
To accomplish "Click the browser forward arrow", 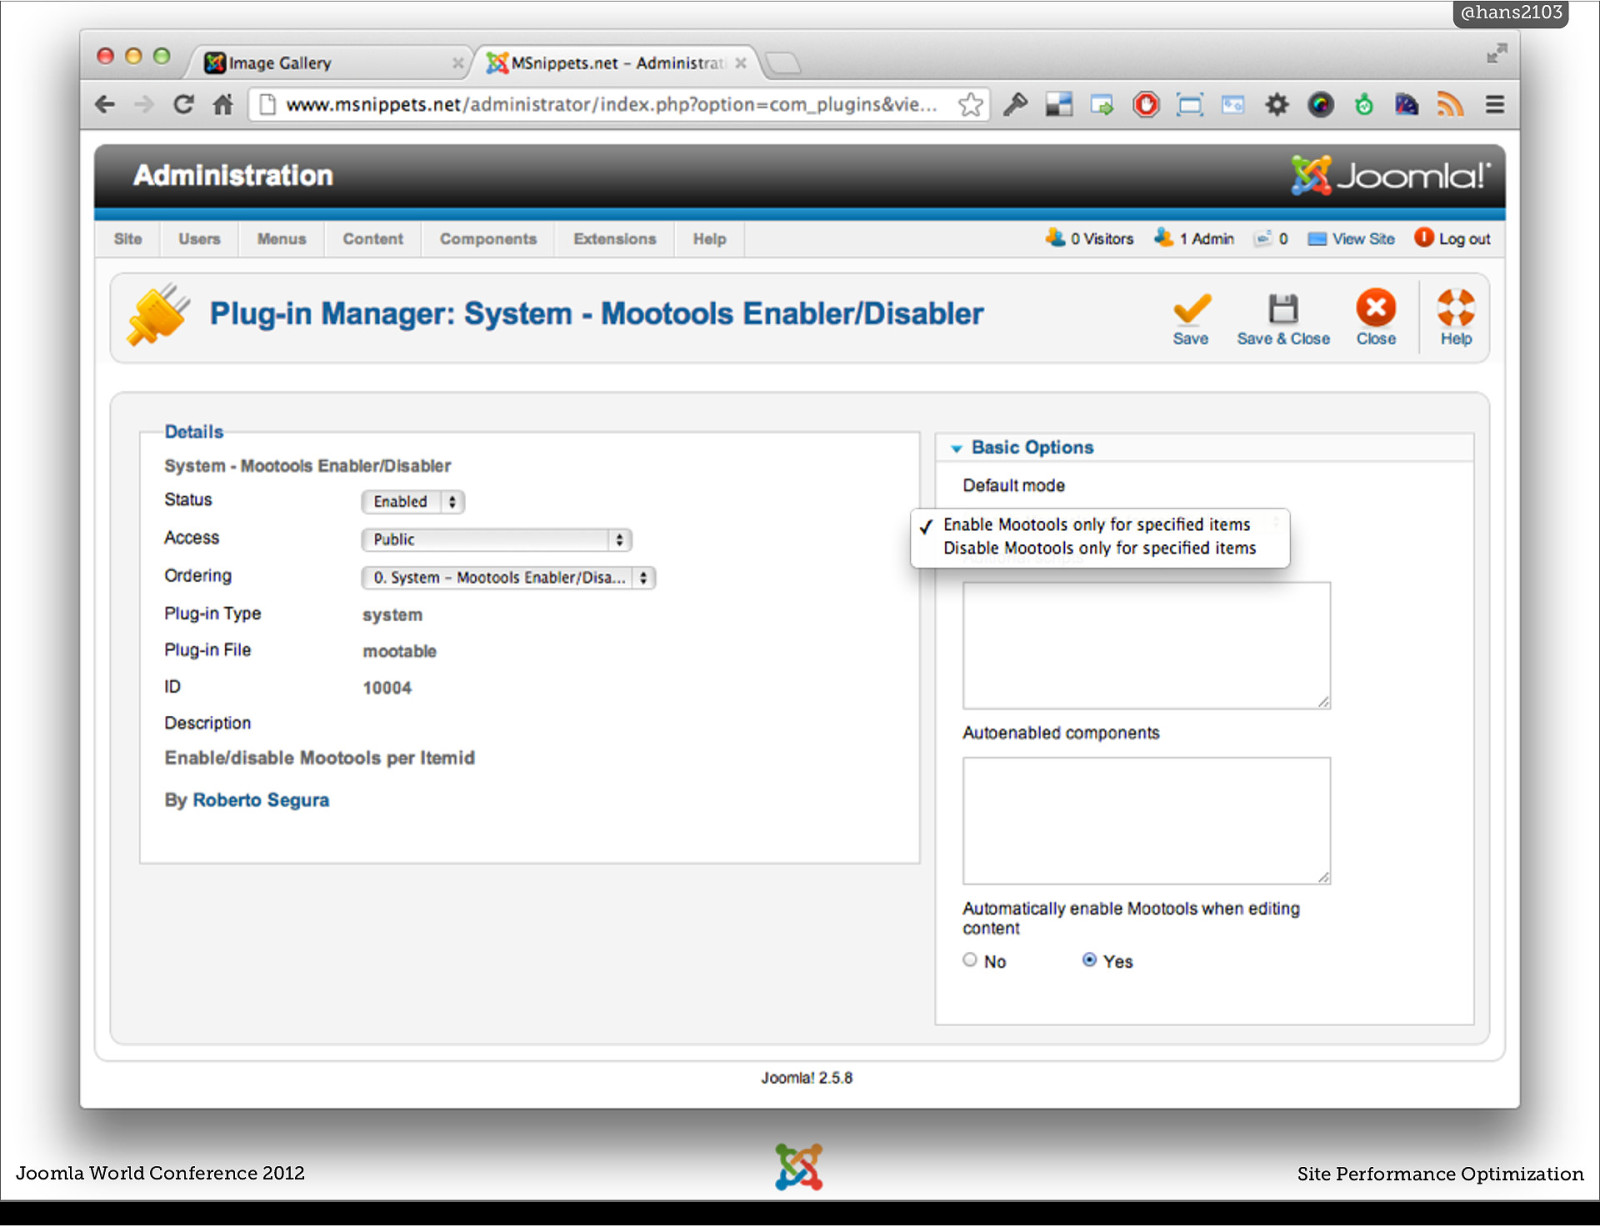I will pyautogui.click(x=144, y=104).
